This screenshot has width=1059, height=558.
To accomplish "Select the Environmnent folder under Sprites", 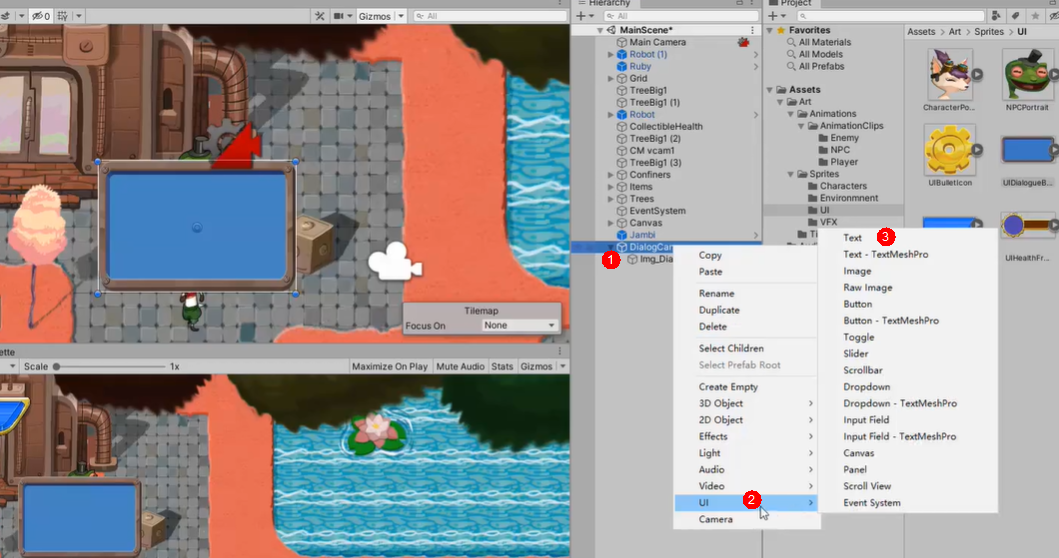I will point(849,198).
